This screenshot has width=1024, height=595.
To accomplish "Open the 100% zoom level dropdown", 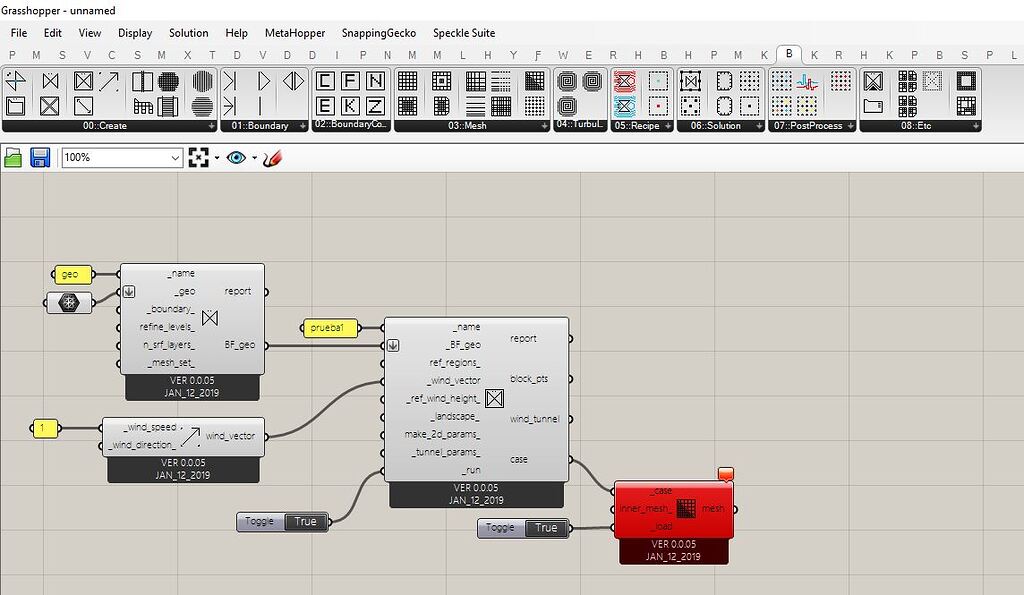I will 176,158.
